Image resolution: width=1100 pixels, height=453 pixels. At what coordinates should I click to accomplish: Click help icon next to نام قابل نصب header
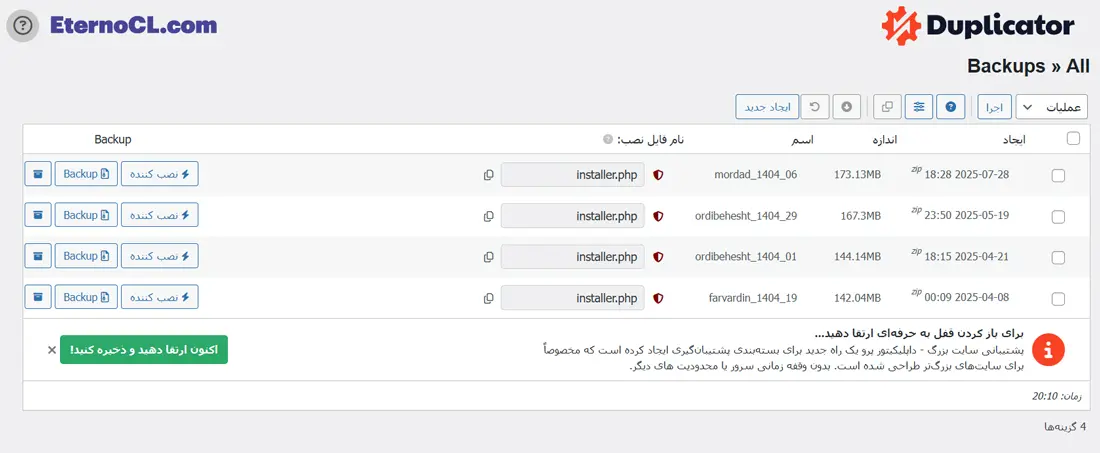point(608,140)
